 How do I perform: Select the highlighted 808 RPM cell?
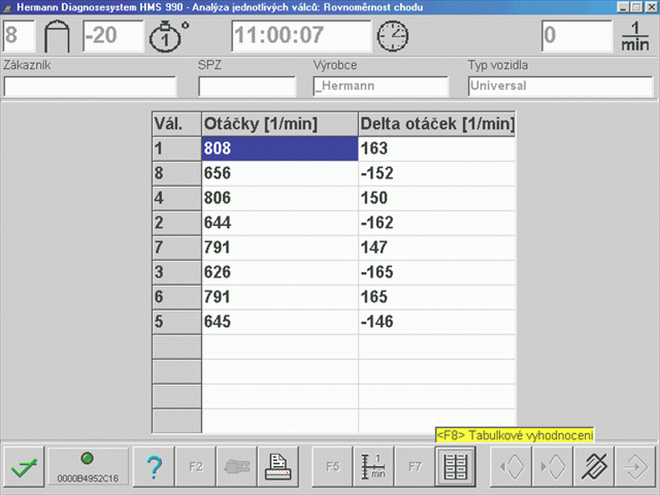pos(280,149)
